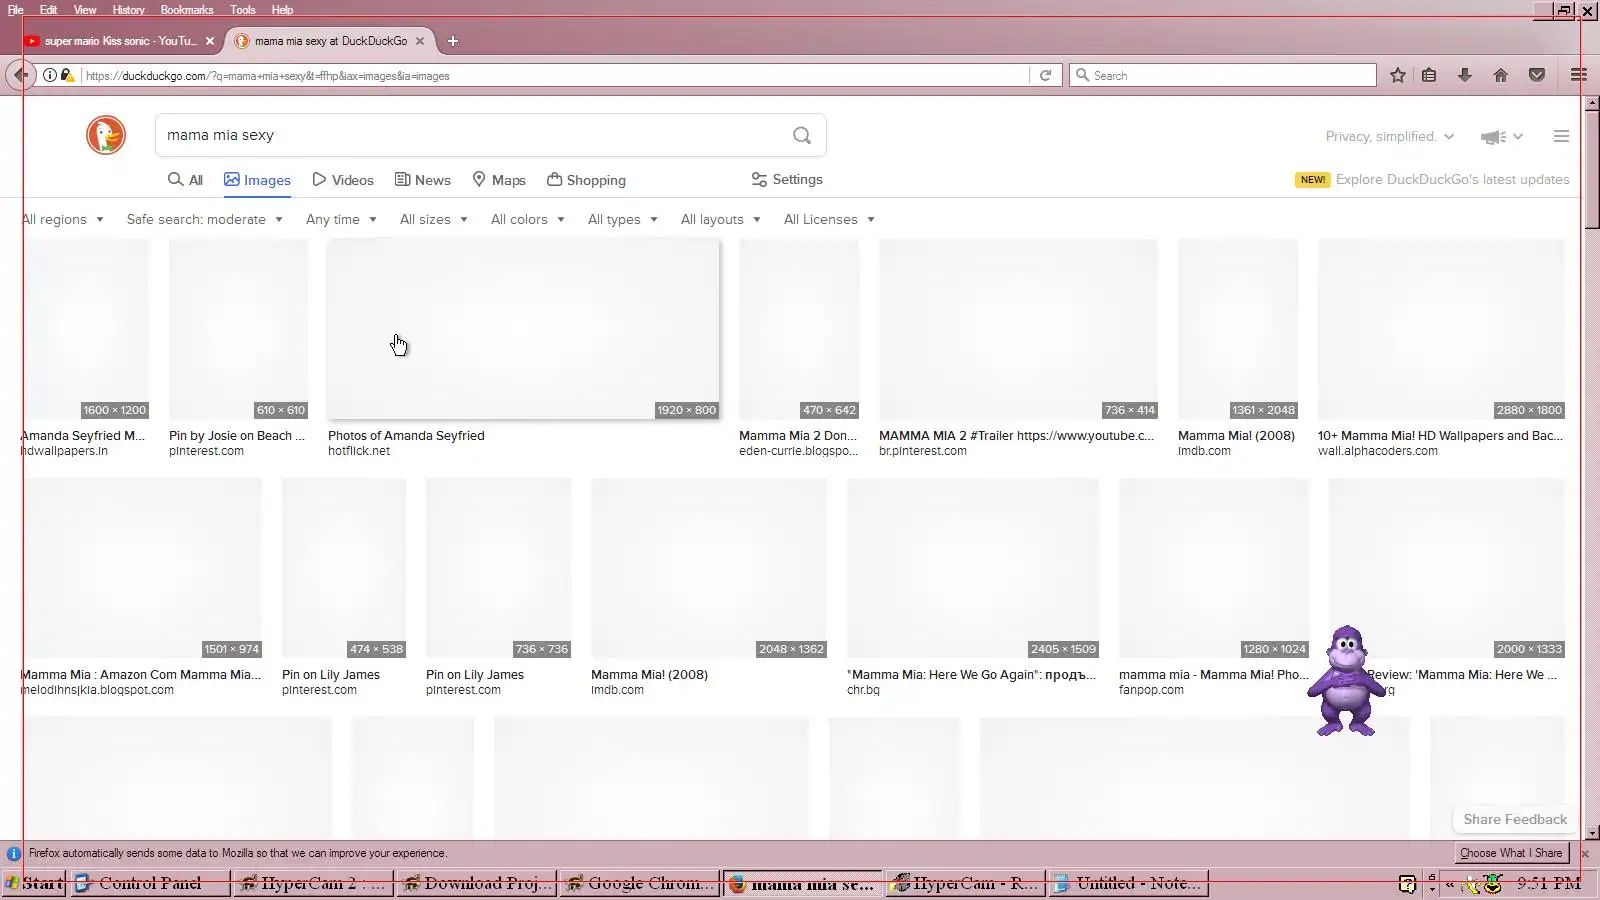1600x900 pixels.
Task: Expand the All regions filter
Action: pos(62,219)
